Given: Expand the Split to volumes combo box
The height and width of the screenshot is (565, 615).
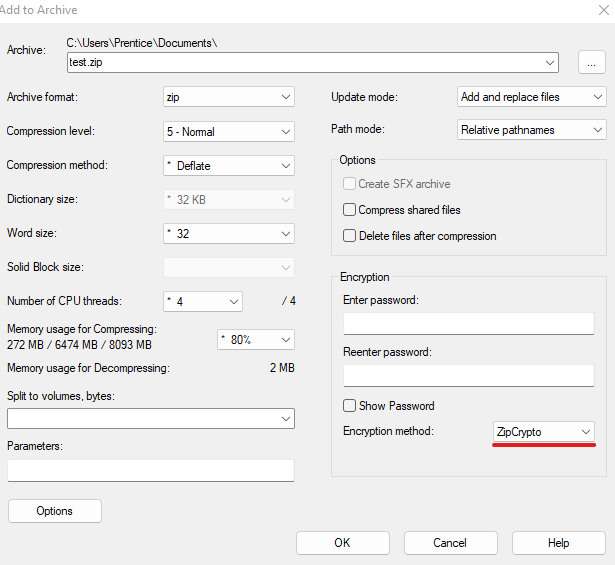Looking at the screenshot, I should point(150,417).
